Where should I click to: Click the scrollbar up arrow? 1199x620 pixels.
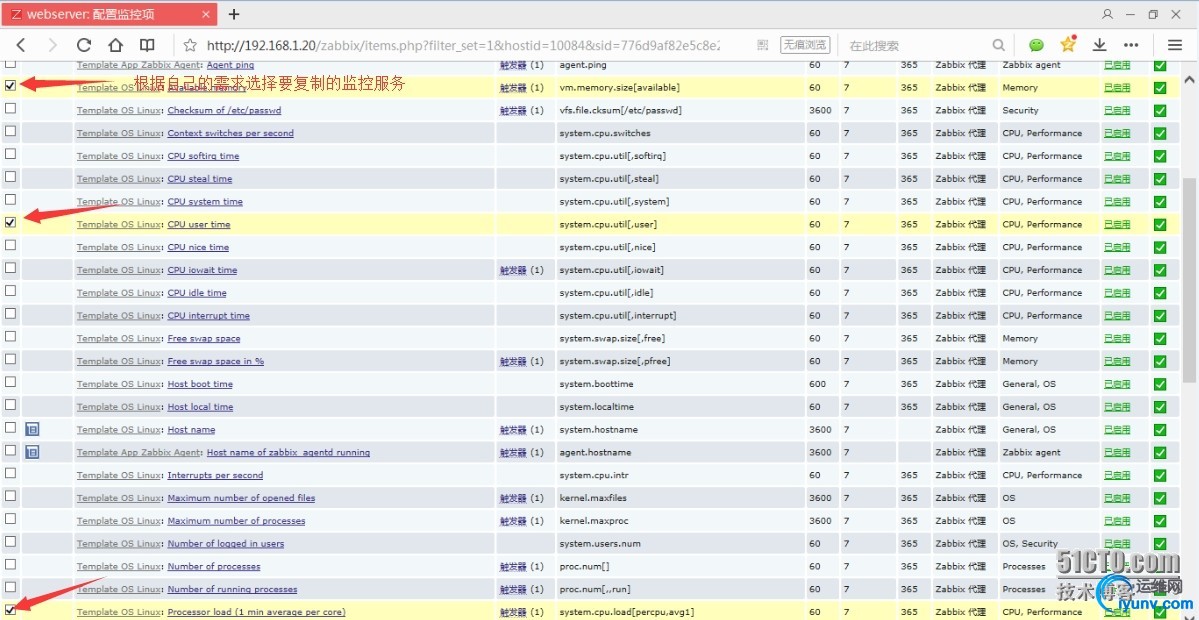[x=1189, y=79]
